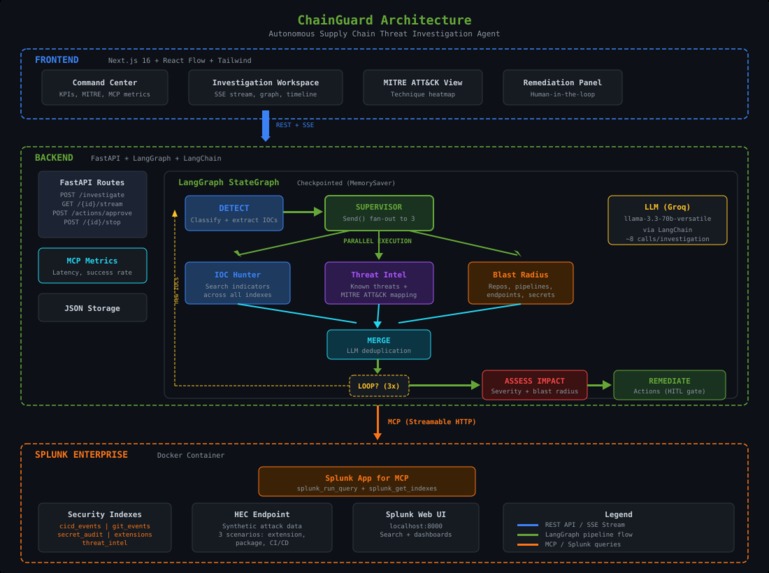Click the FRONTEND section label
This screenshot has width=769, height=573.
pos(57,60)
